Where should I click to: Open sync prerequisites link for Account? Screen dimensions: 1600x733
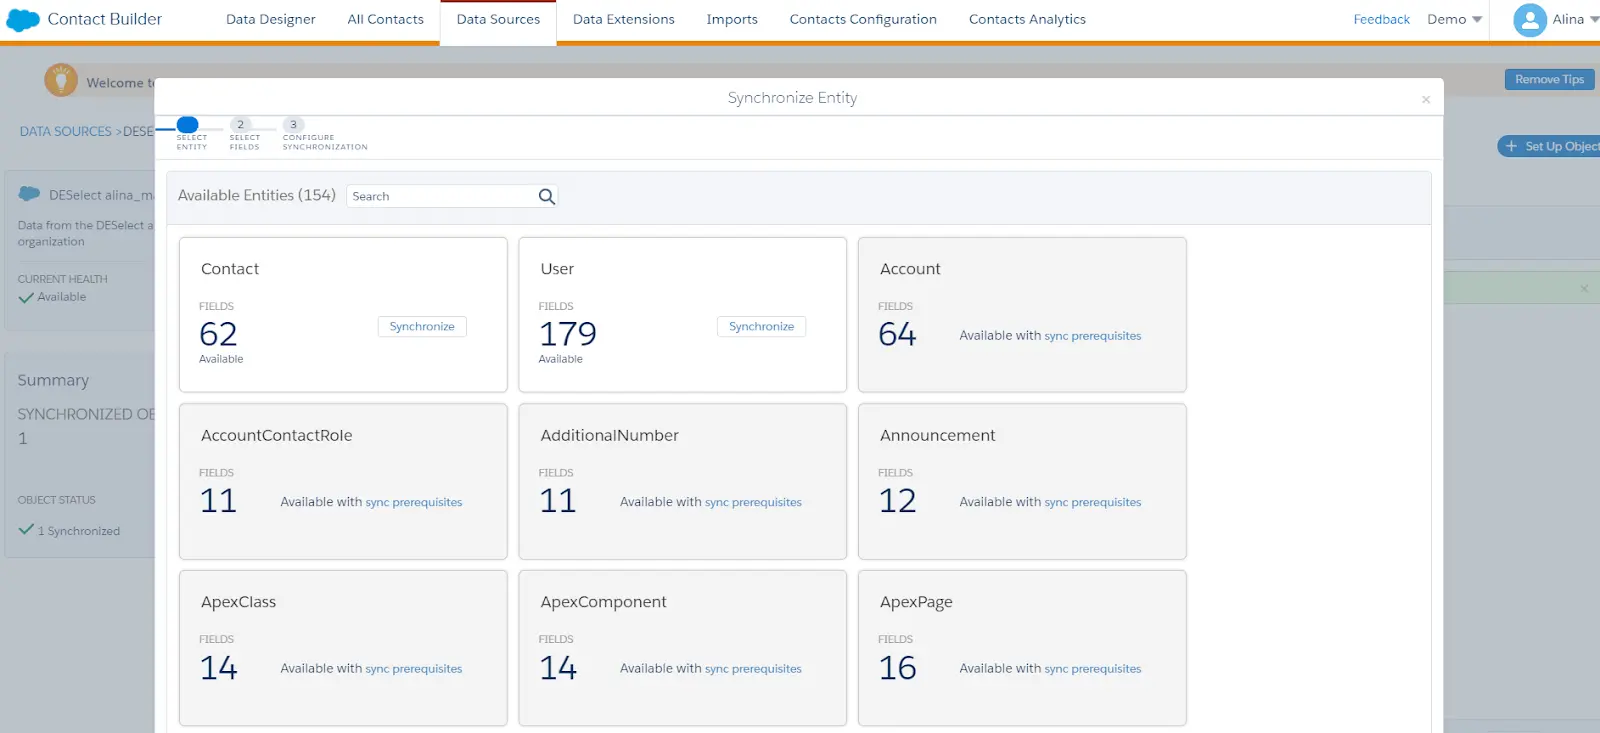1092,336
